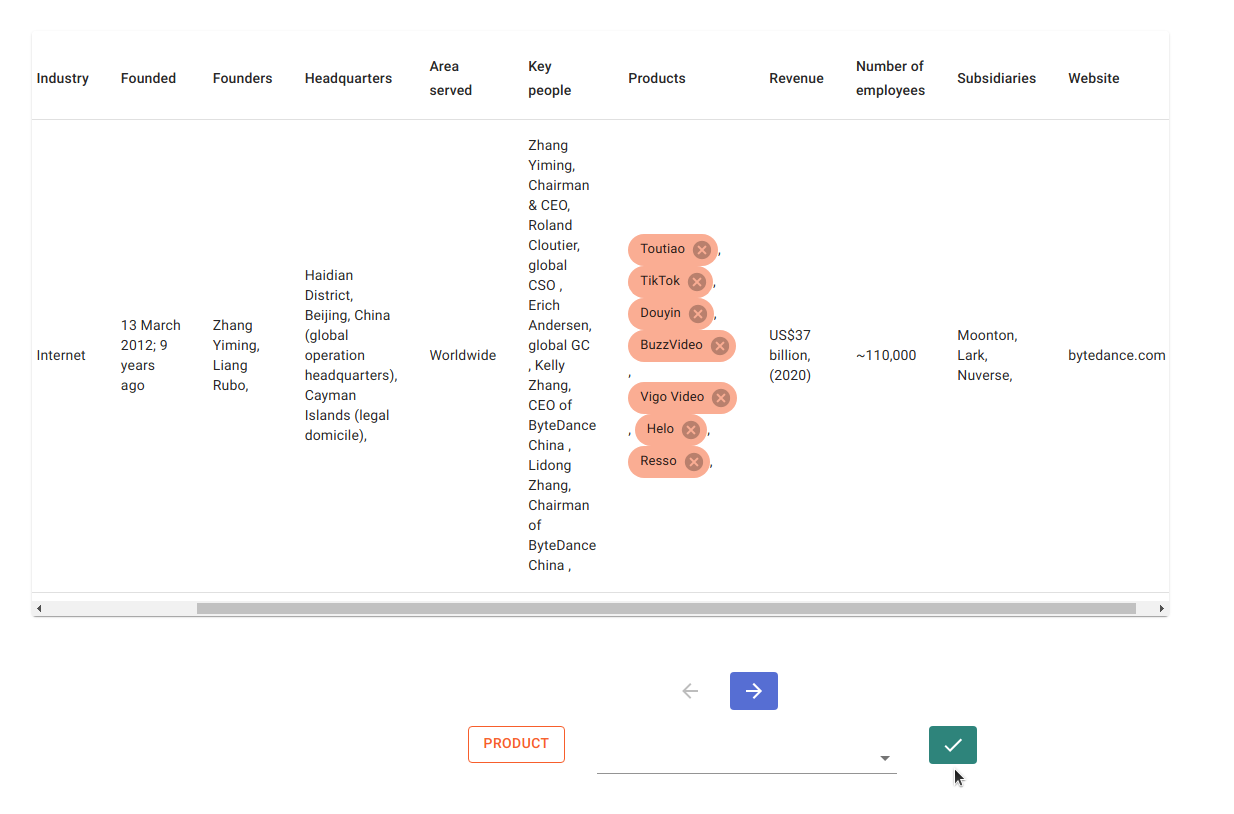Remove the Resso chip

click(x=694, y=462)
